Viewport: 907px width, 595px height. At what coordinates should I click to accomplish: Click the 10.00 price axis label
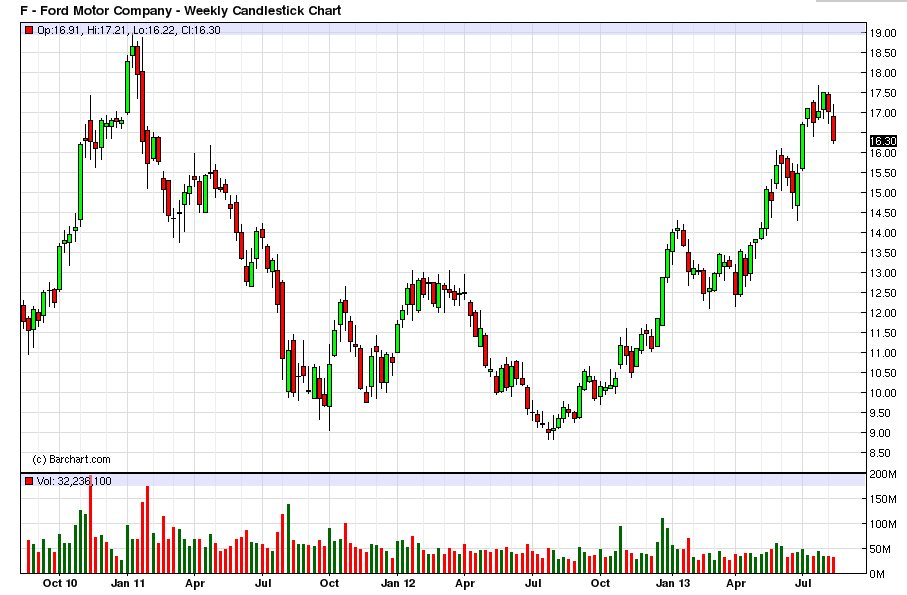(883, 393)
